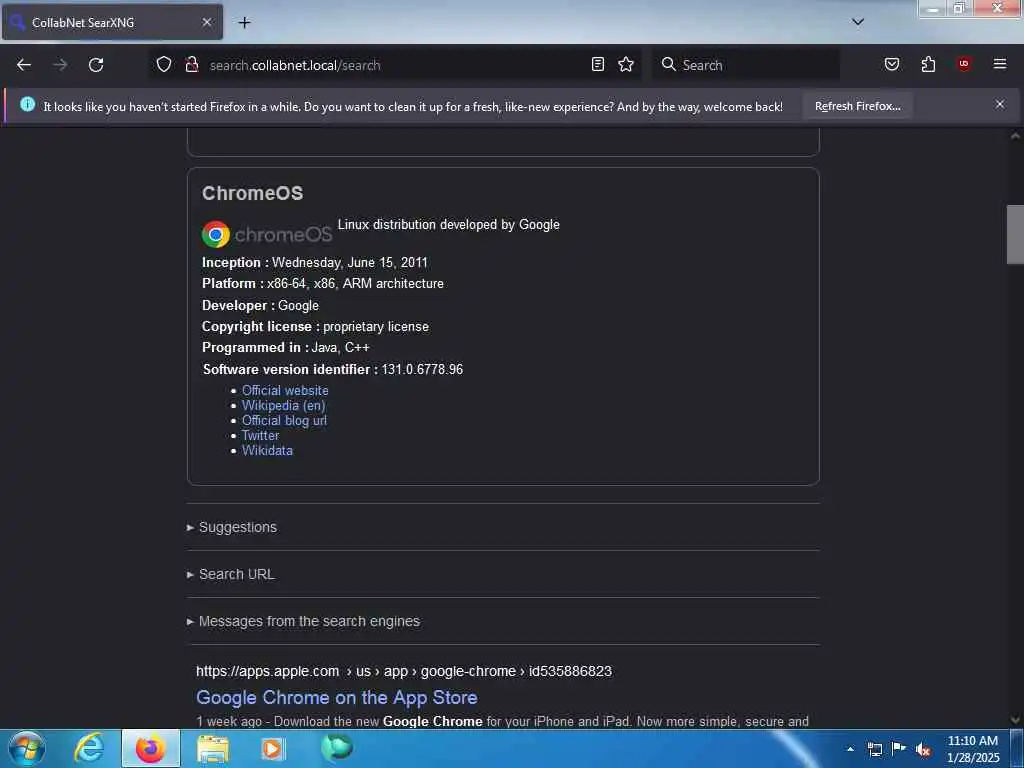Bookmark this page with the star icon
This screenshot has width=1024, height=768.
pos(626,64)
